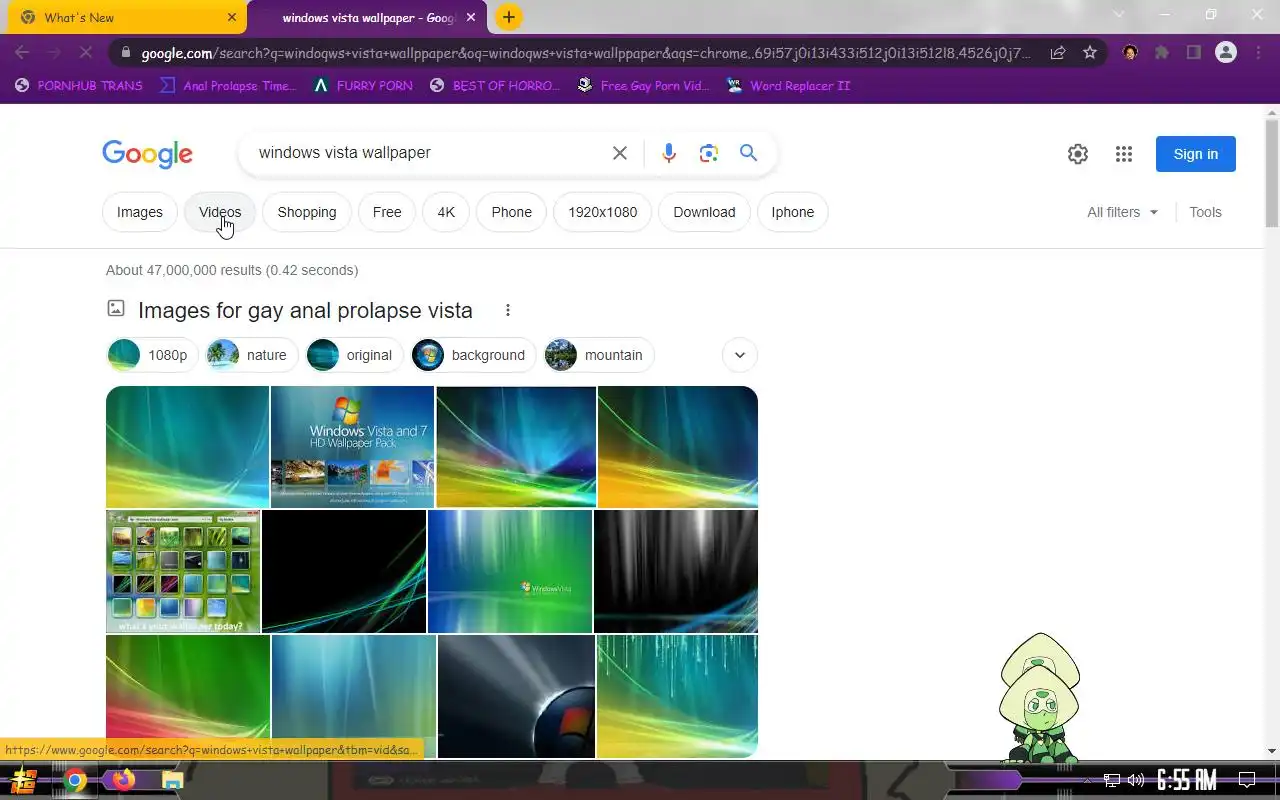Open a new tab with the plus button
The image size is (1280, 800).
(x=509, y=17)
